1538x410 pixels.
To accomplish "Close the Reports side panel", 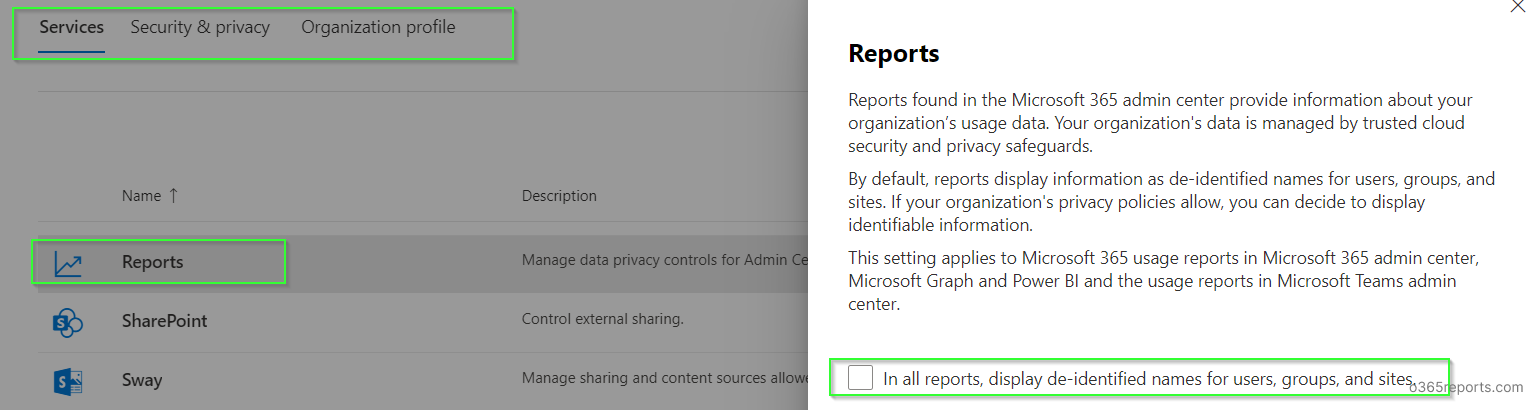I will 1522,6.
